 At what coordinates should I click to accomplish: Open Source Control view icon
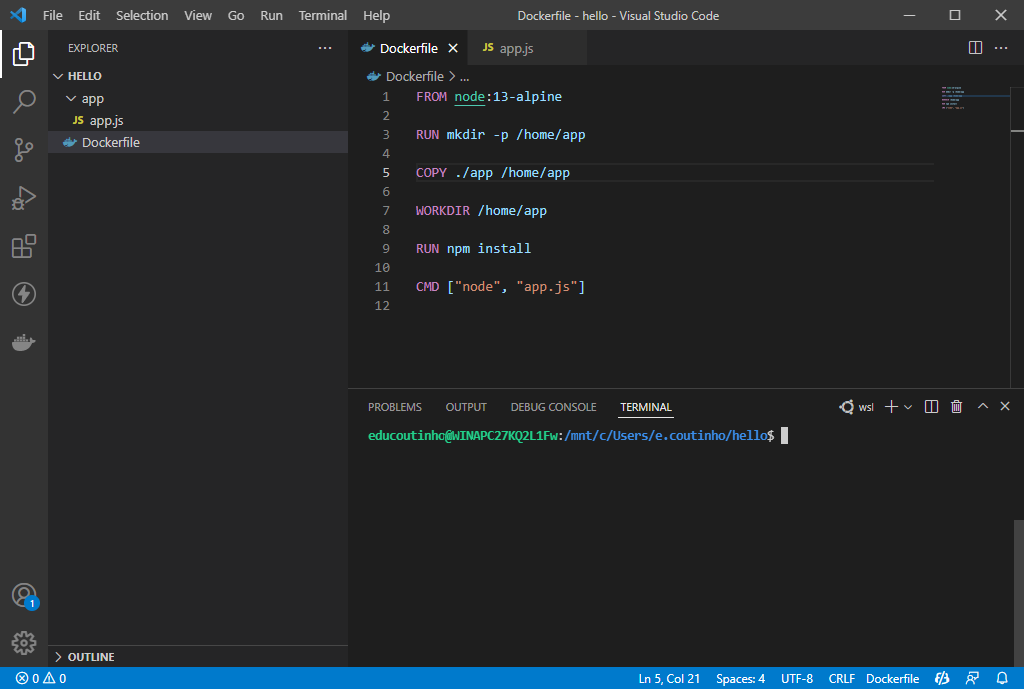(24, 150)
